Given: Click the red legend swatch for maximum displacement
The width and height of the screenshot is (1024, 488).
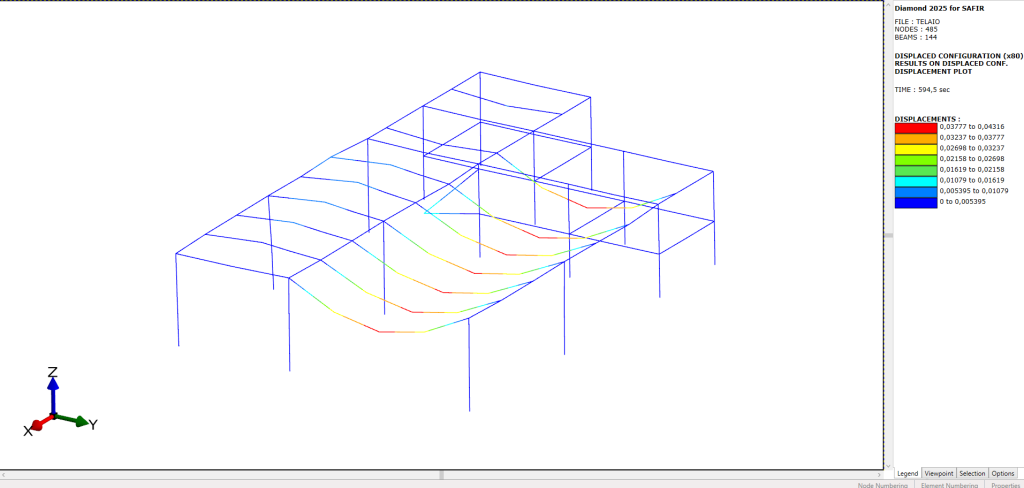Looking at the screenshot, I should coord(916,126).
